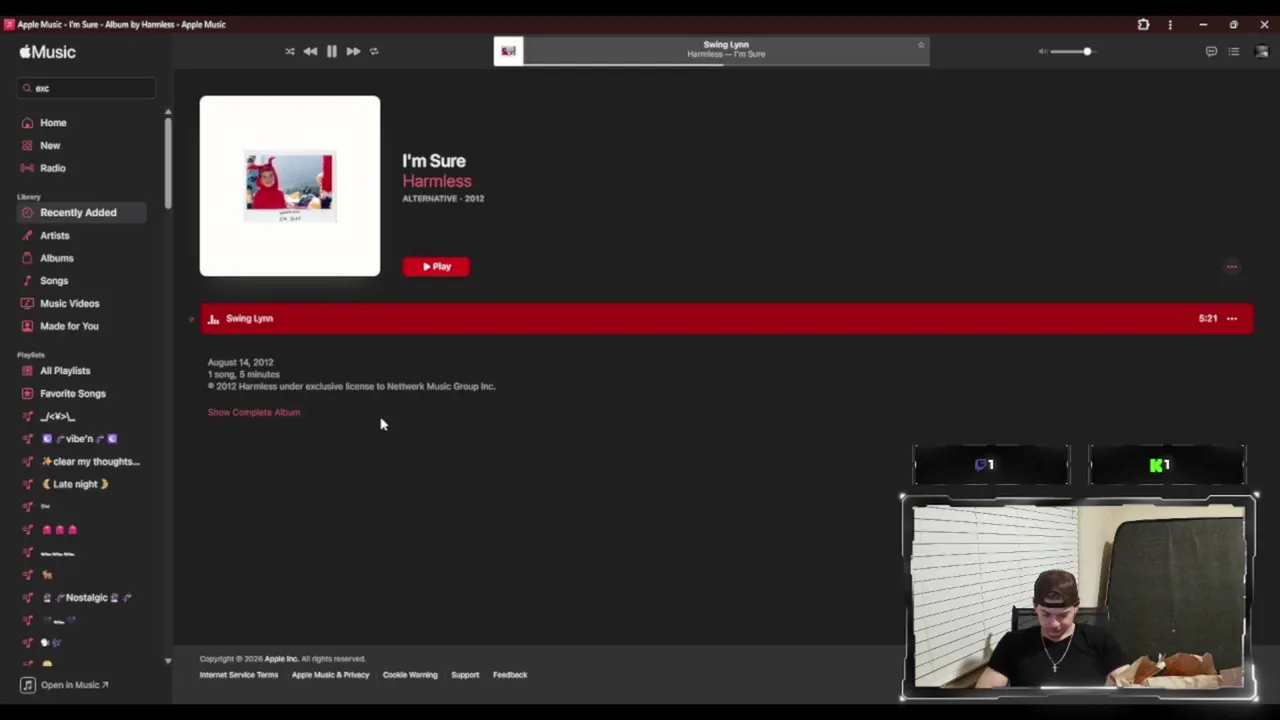Go to Home in the sidebar
1280x720 pixels.
(x=53, y=123)
